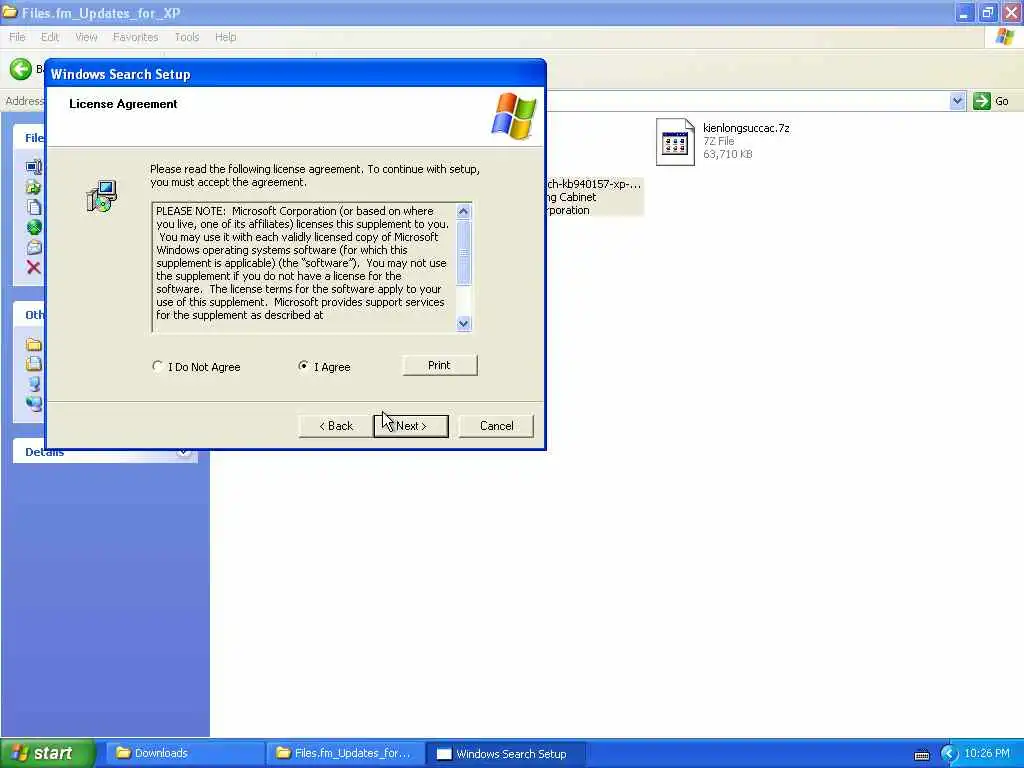This screenshot has width=1024, height=768.
Task: Click inside the license agreement text box
Action: (304, 267)
